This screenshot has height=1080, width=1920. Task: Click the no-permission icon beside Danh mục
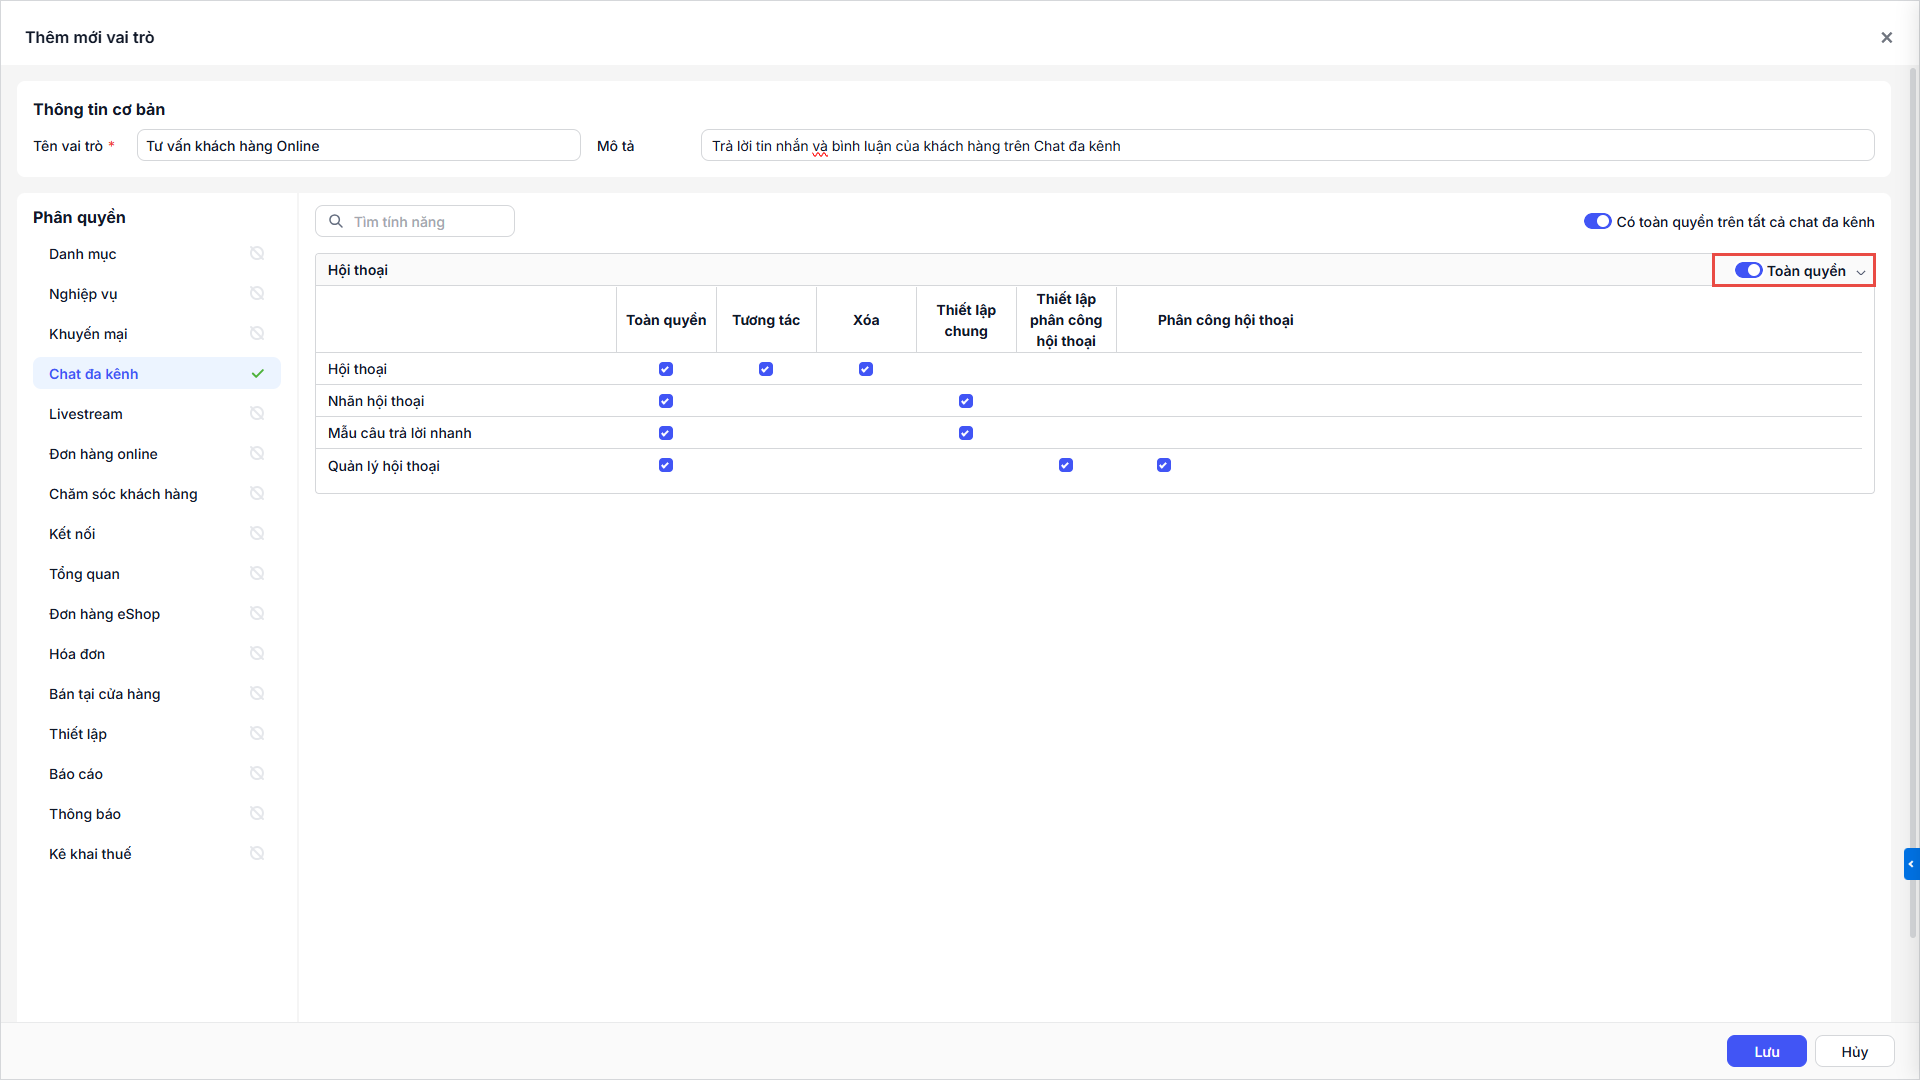pyautogui.click(x=257, y=254)
